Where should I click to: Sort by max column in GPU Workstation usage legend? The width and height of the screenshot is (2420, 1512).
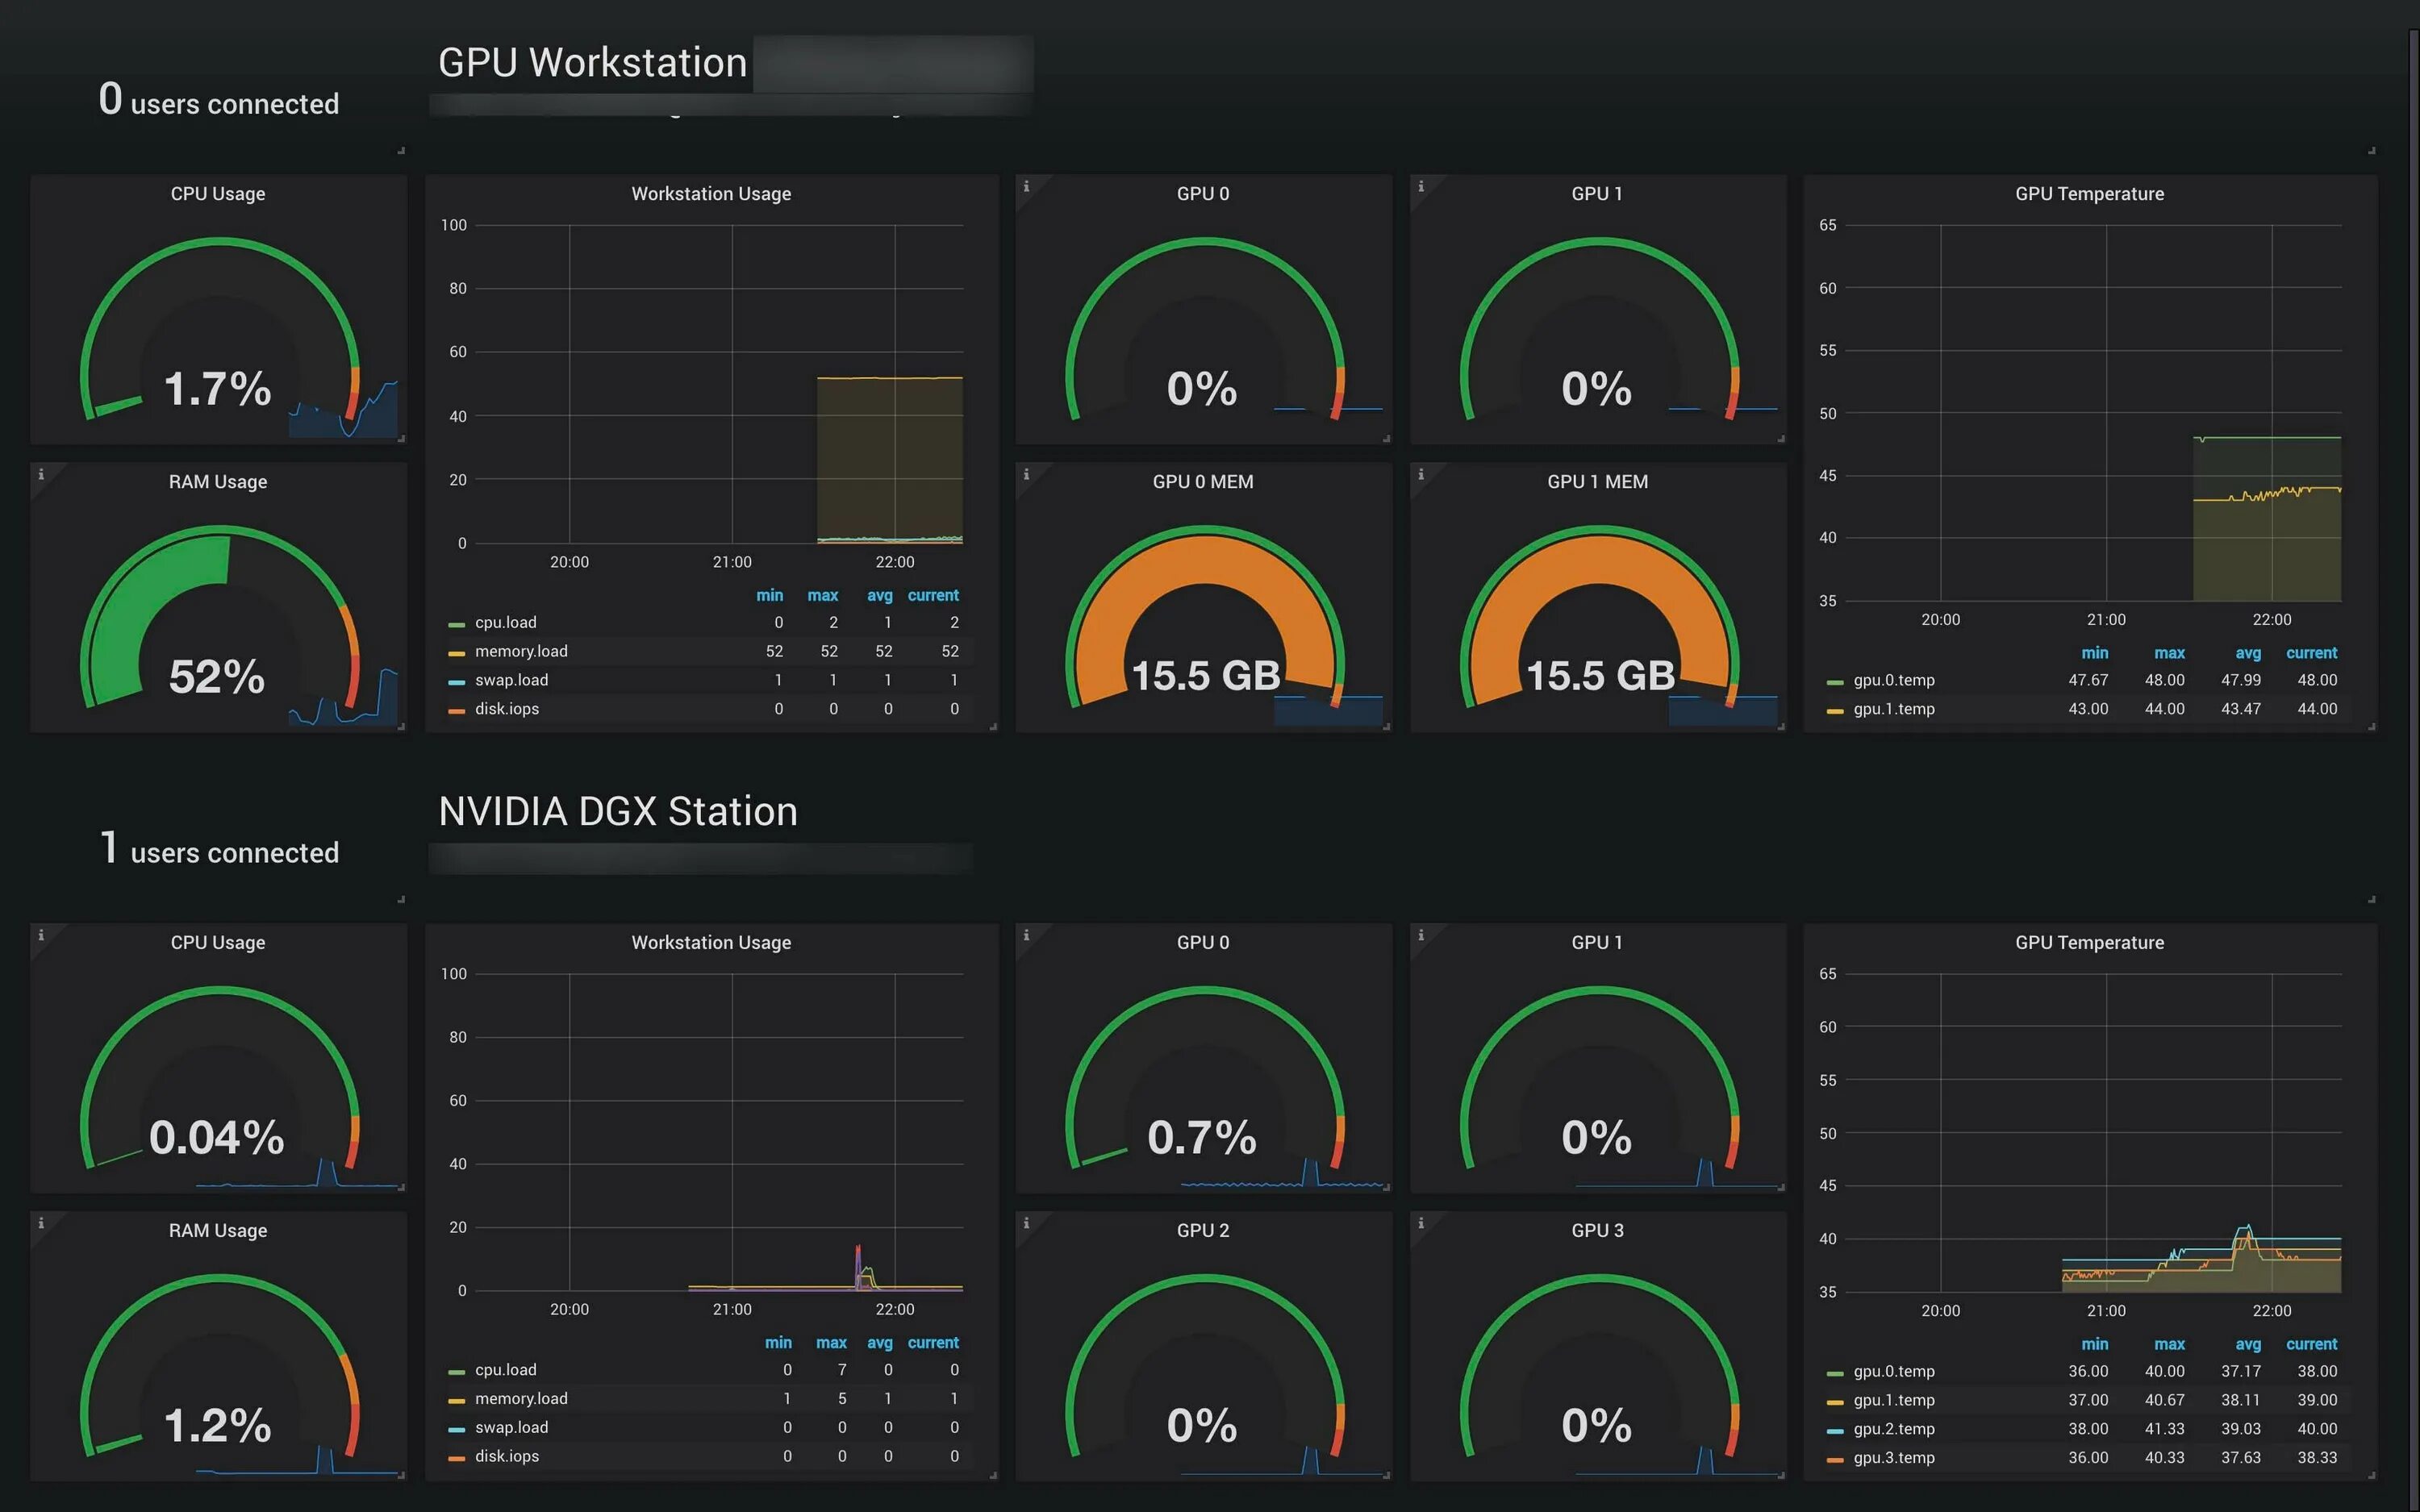coord(822,595)
